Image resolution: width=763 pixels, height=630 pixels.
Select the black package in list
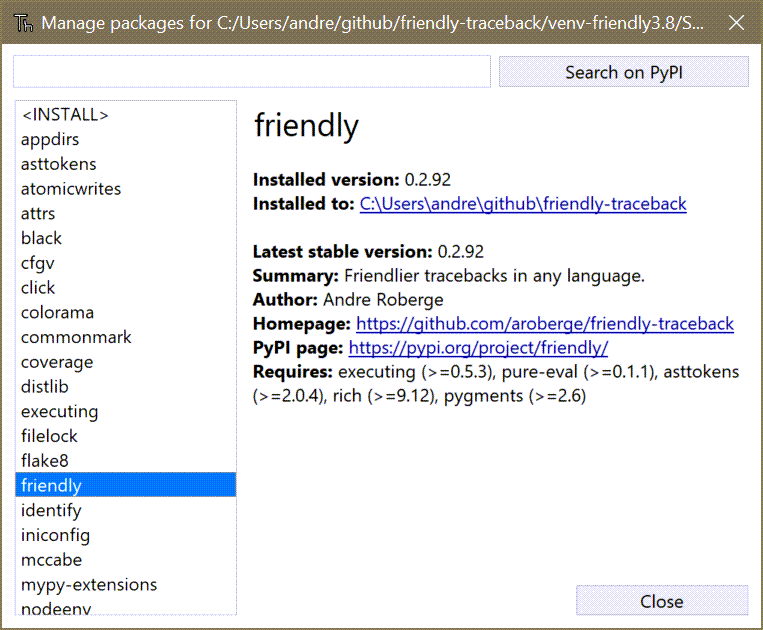coord(126,238)
